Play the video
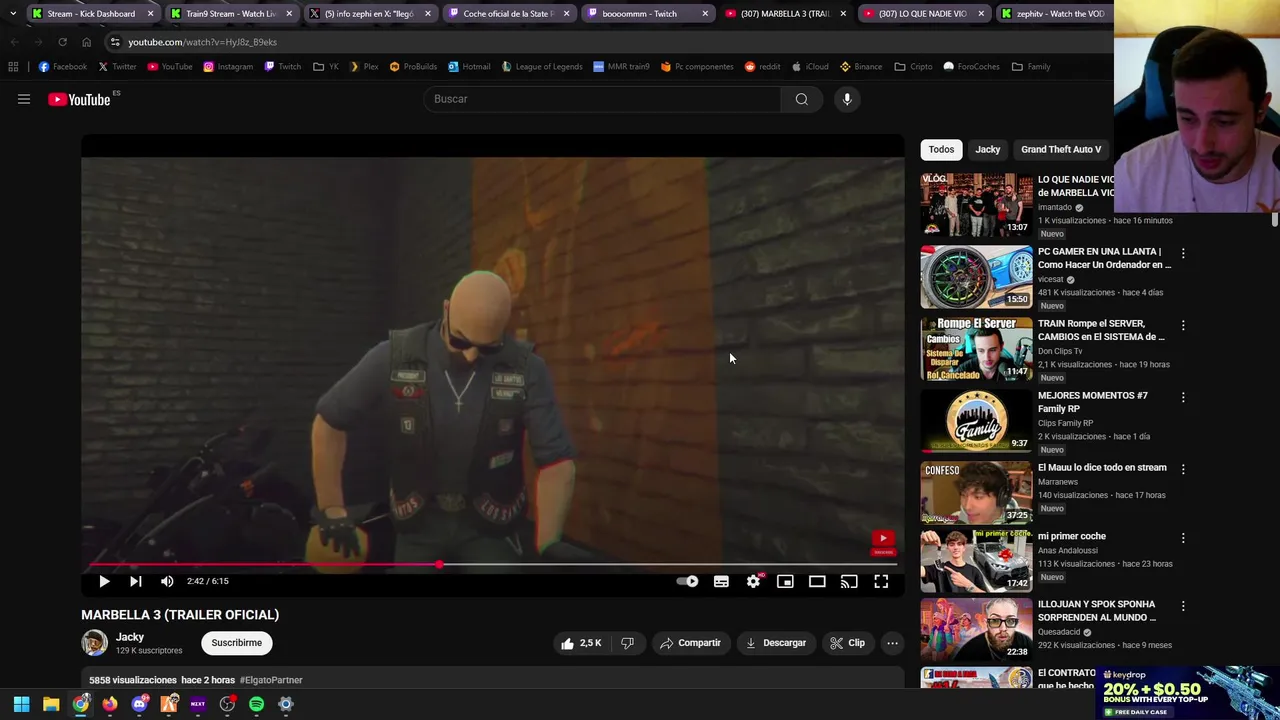Screen dimensions: 1280x720 click(x=104, y=581)
